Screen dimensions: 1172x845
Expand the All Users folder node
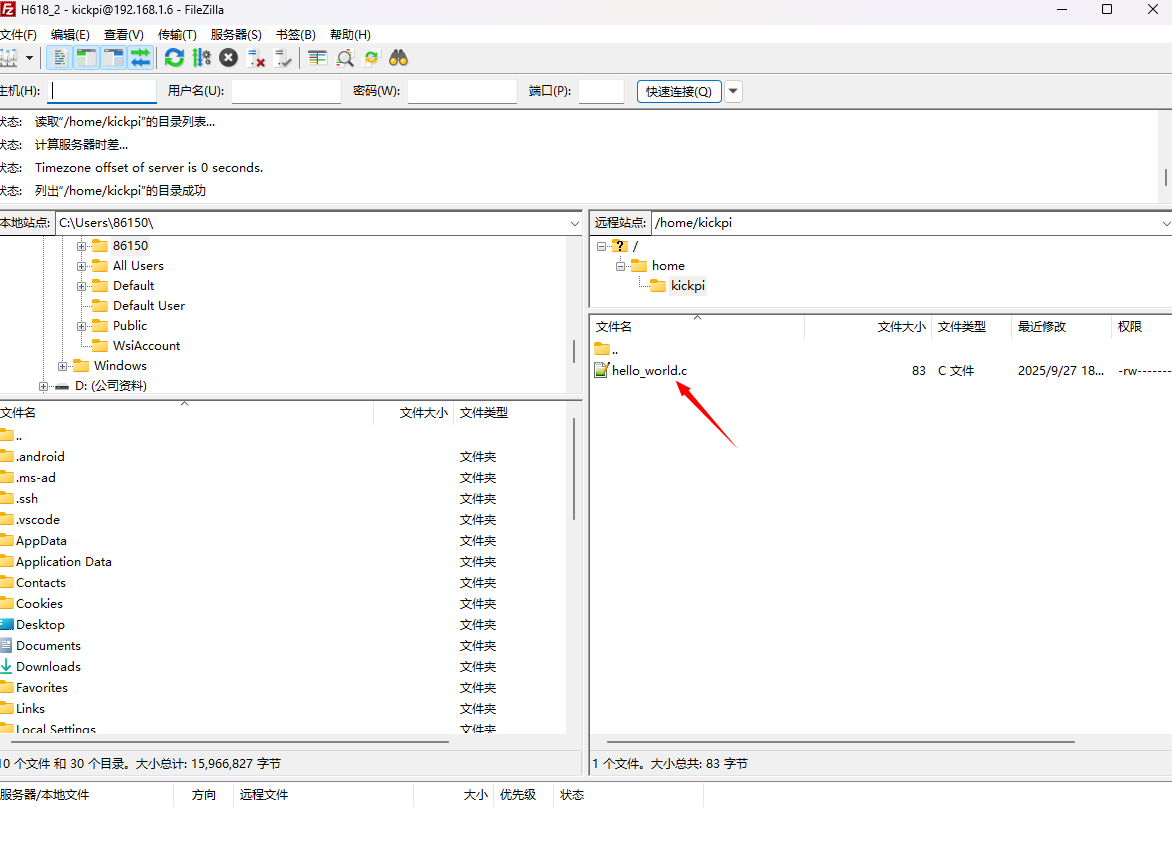point(81,266)
